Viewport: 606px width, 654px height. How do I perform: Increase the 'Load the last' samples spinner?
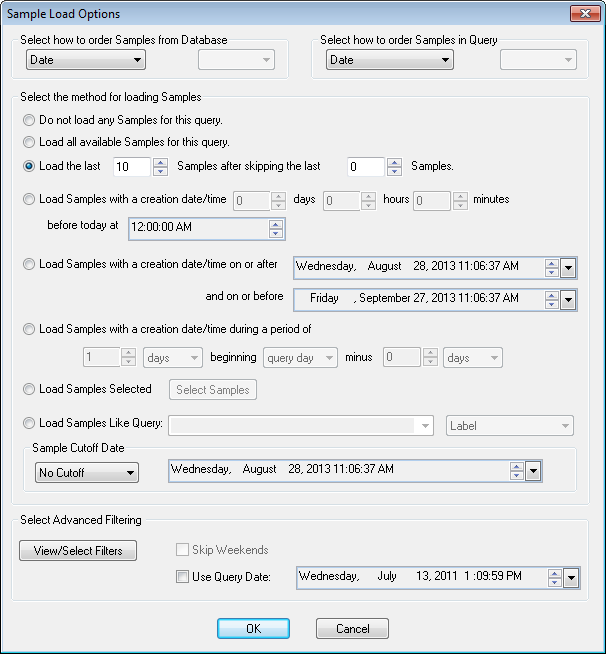[160, 161]
